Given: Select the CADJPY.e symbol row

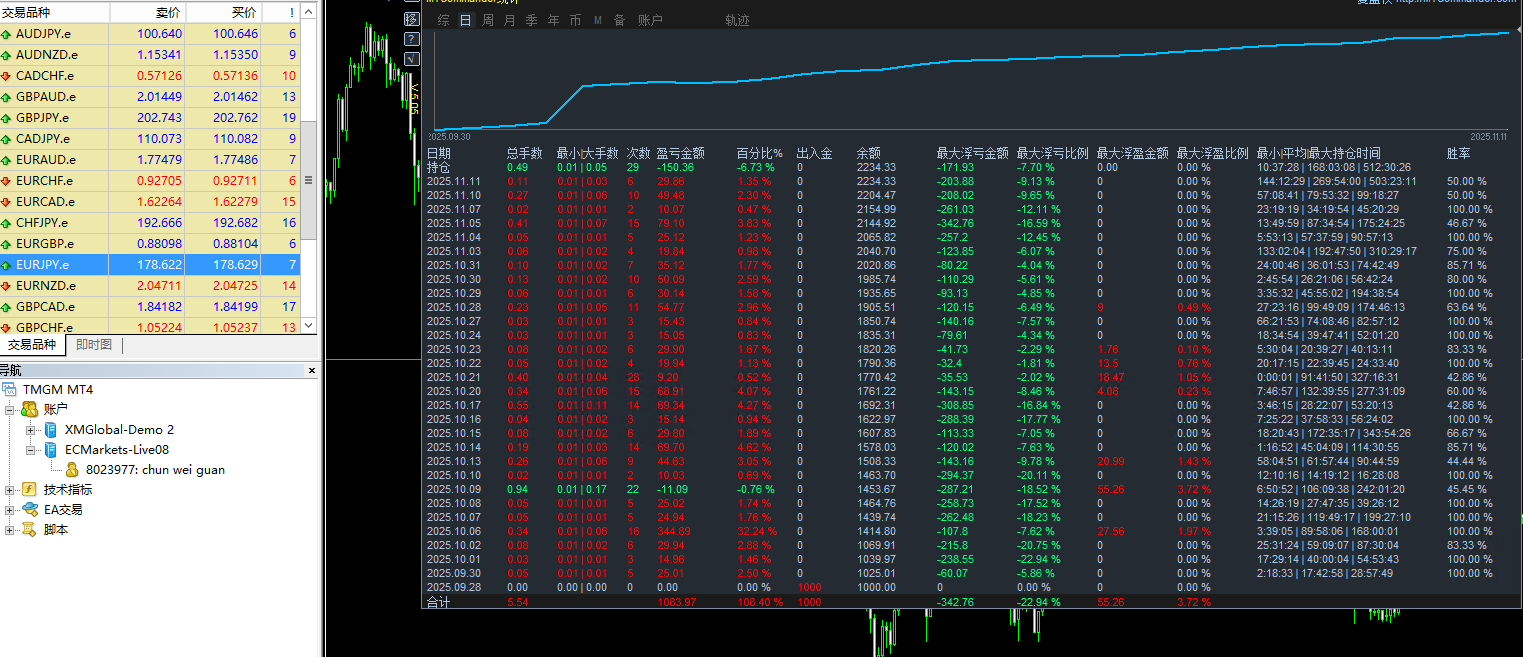Looking at the screenshot, I should coord(150,139).
